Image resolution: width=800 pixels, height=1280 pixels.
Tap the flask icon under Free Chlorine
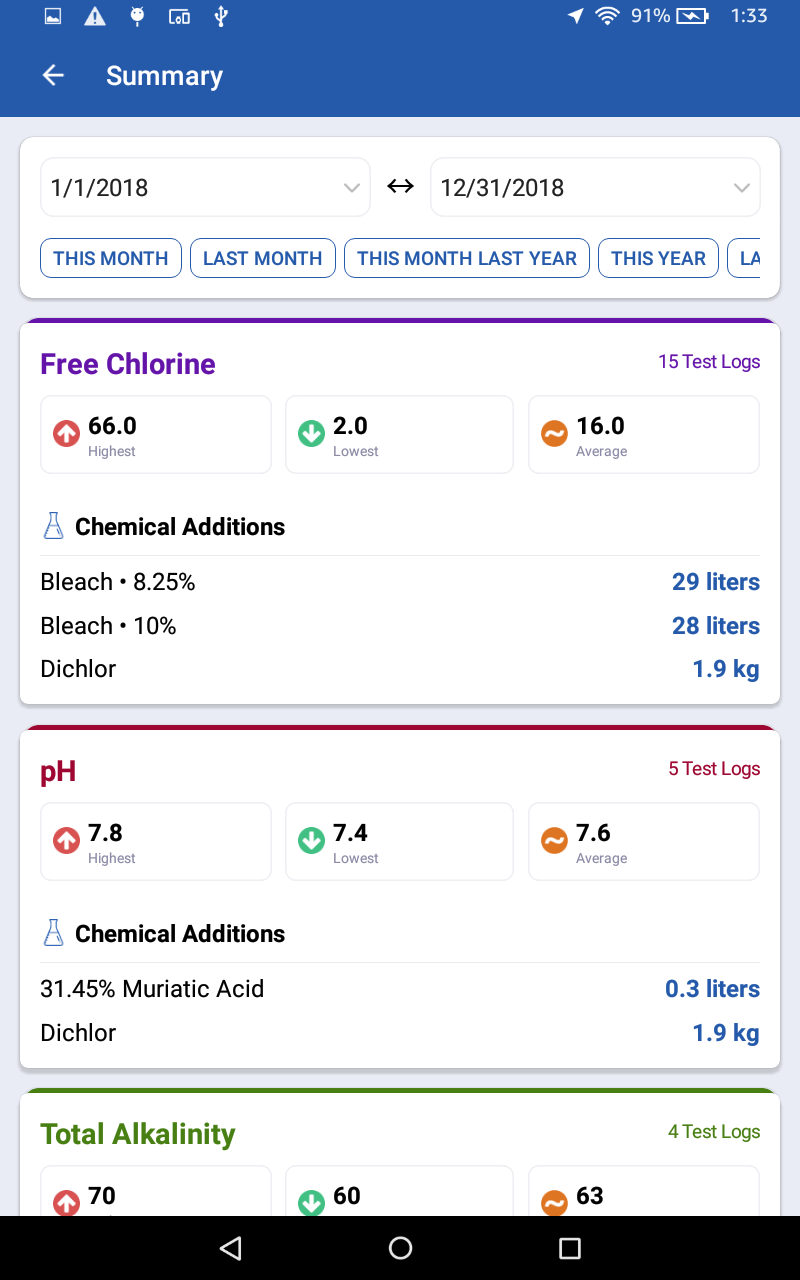pyautogui.click(x=53, y=526)
